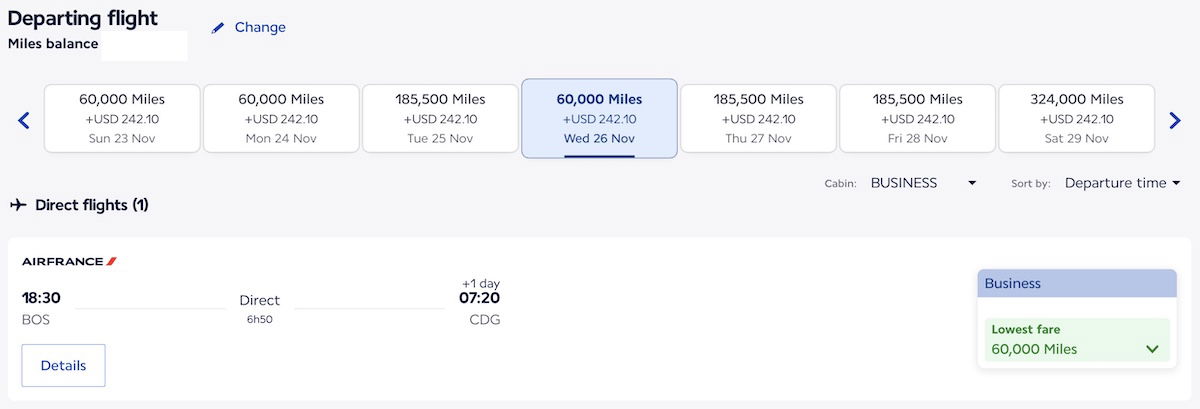The width and height of the screenshot is (1200, 409).
Task: Click the next dates right arrow
Action: [x=1175, y=121]
